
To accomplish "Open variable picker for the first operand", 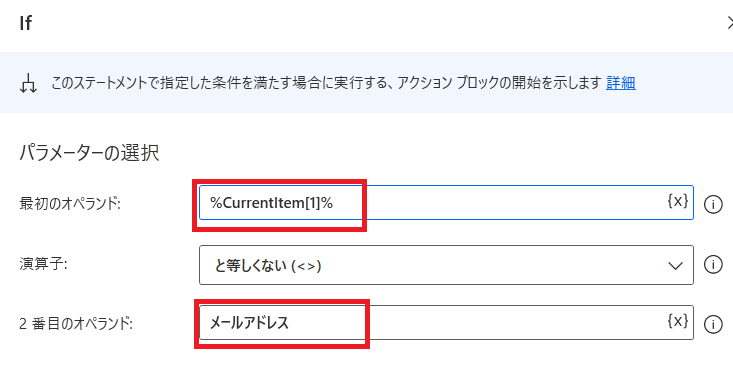I will [677, 201].
